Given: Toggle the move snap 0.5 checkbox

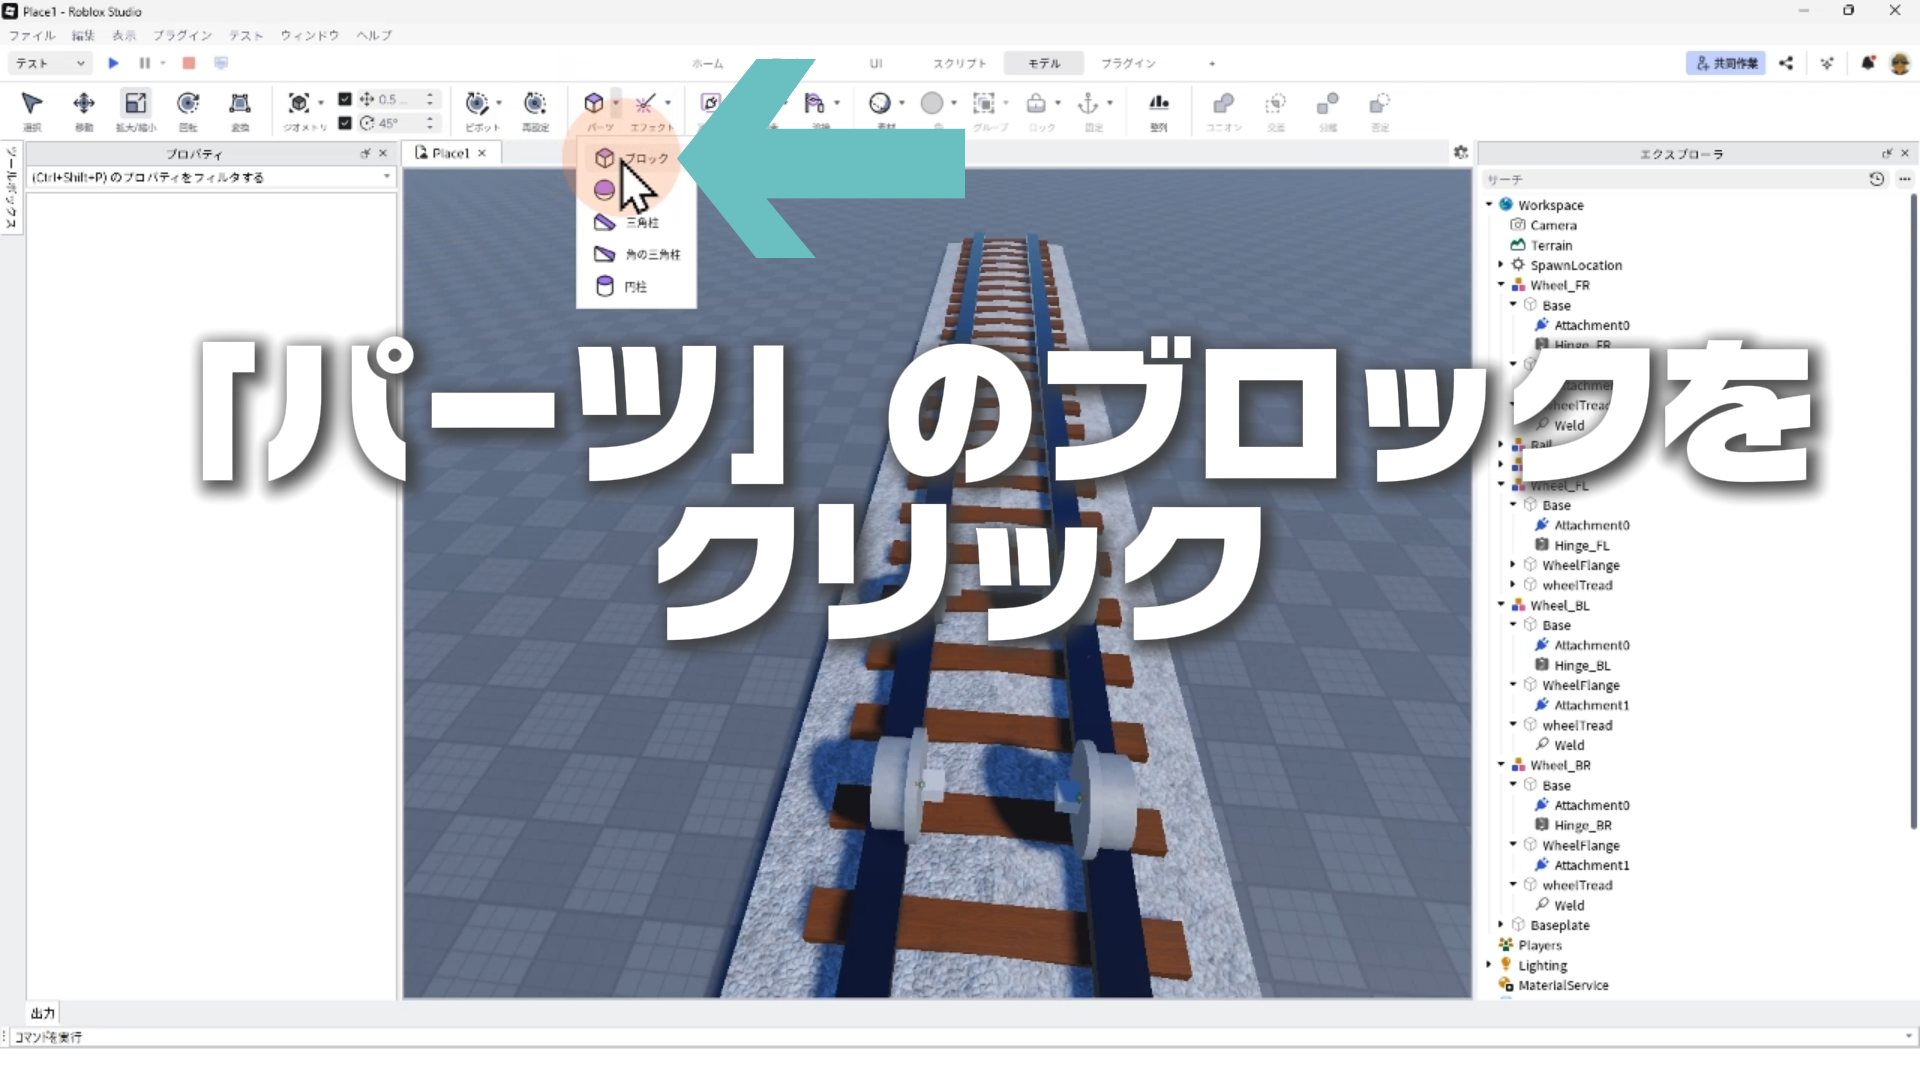Looking at the screenshot, I should (345, 99).
